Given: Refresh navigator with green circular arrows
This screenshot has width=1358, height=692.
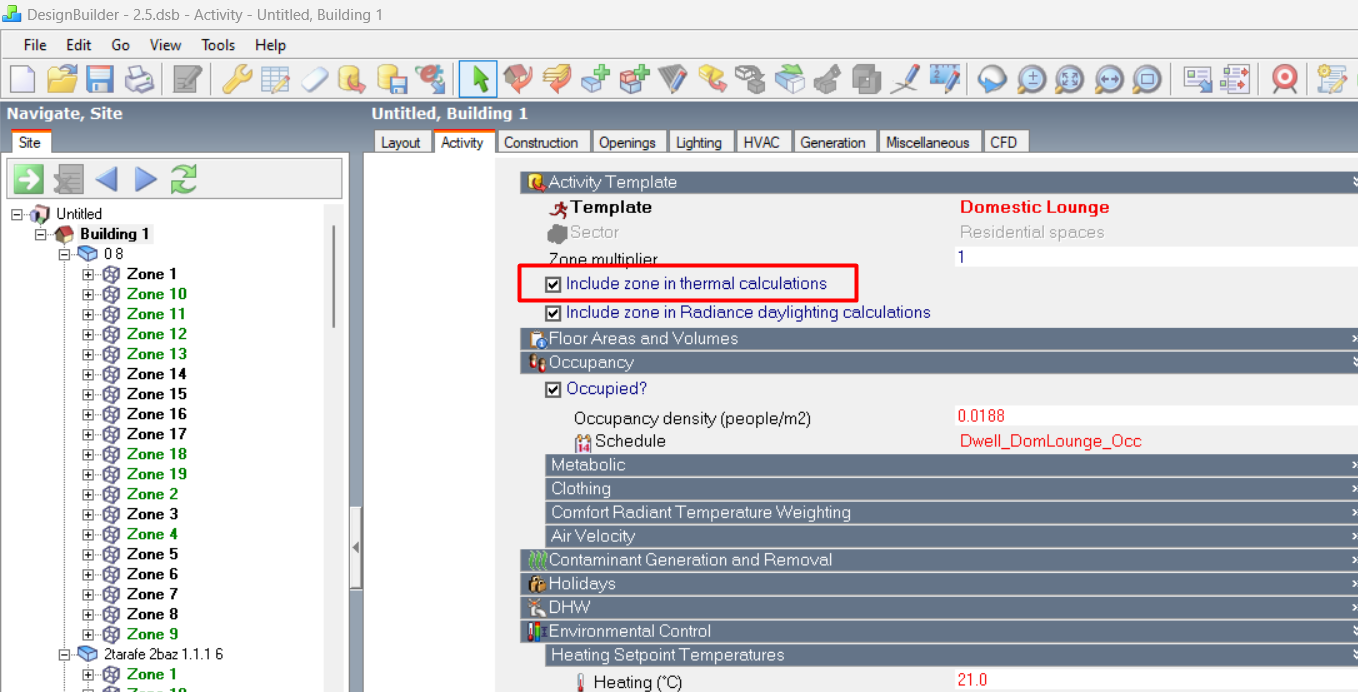Looking at the screenshot, I should point(184,179).
